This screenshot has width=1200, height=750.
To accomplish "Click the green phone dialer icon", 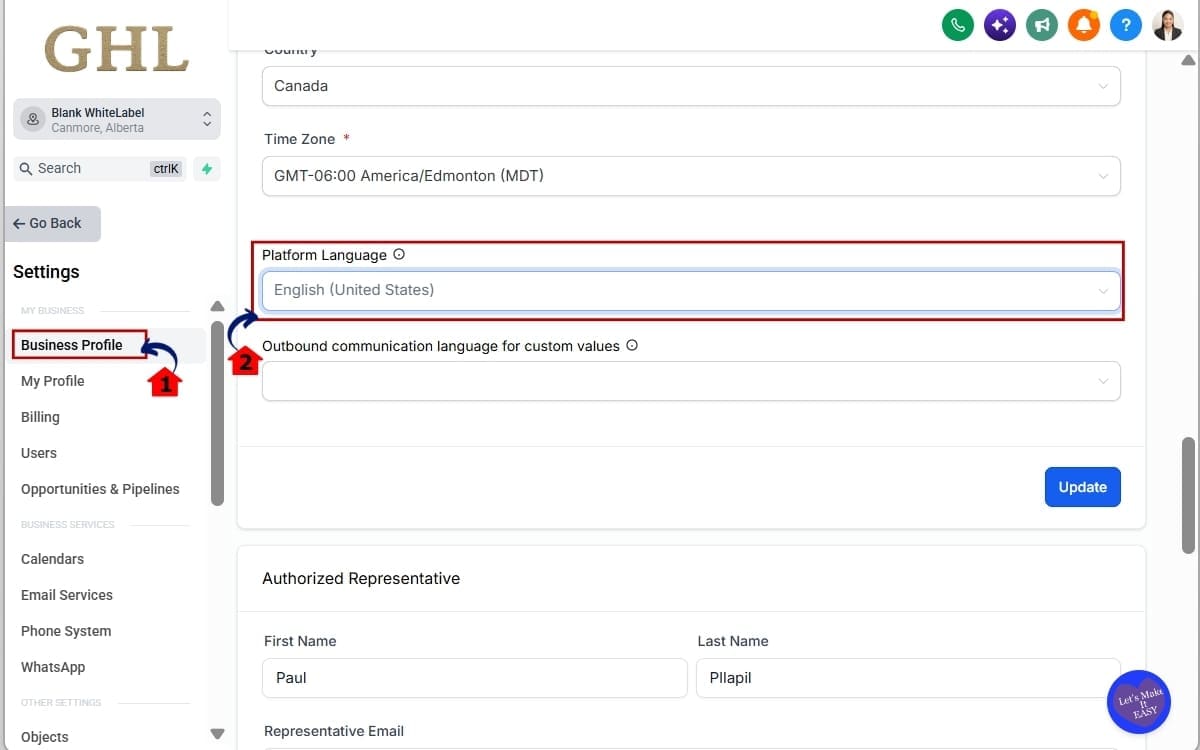I will [958, 25].
